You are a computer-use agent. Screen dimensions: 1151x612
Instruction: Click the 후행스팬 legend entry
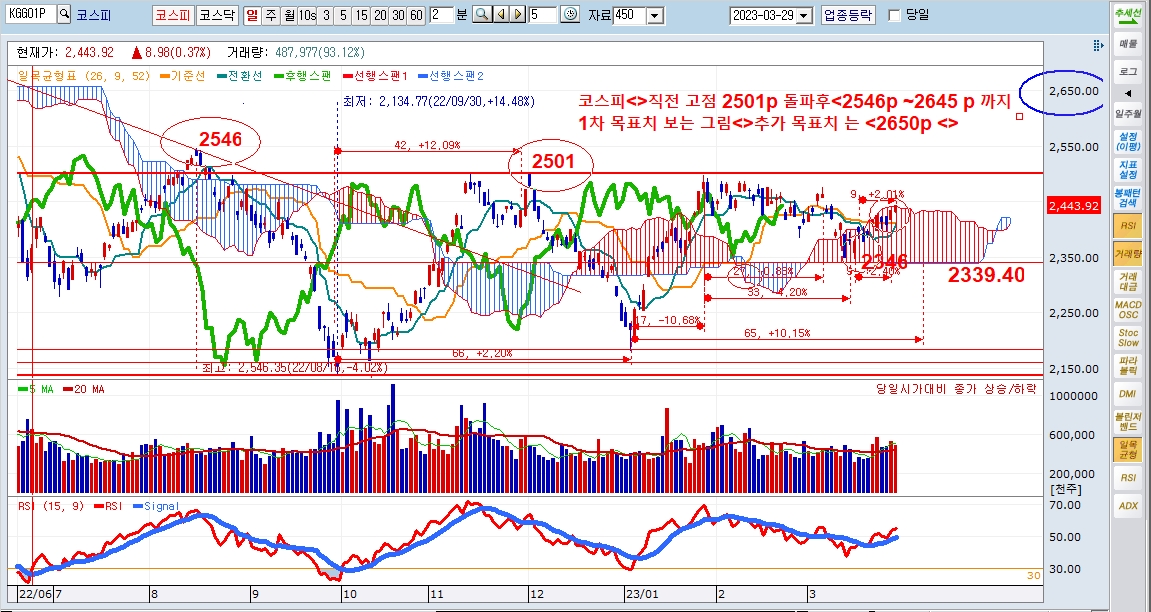[303, 76]
